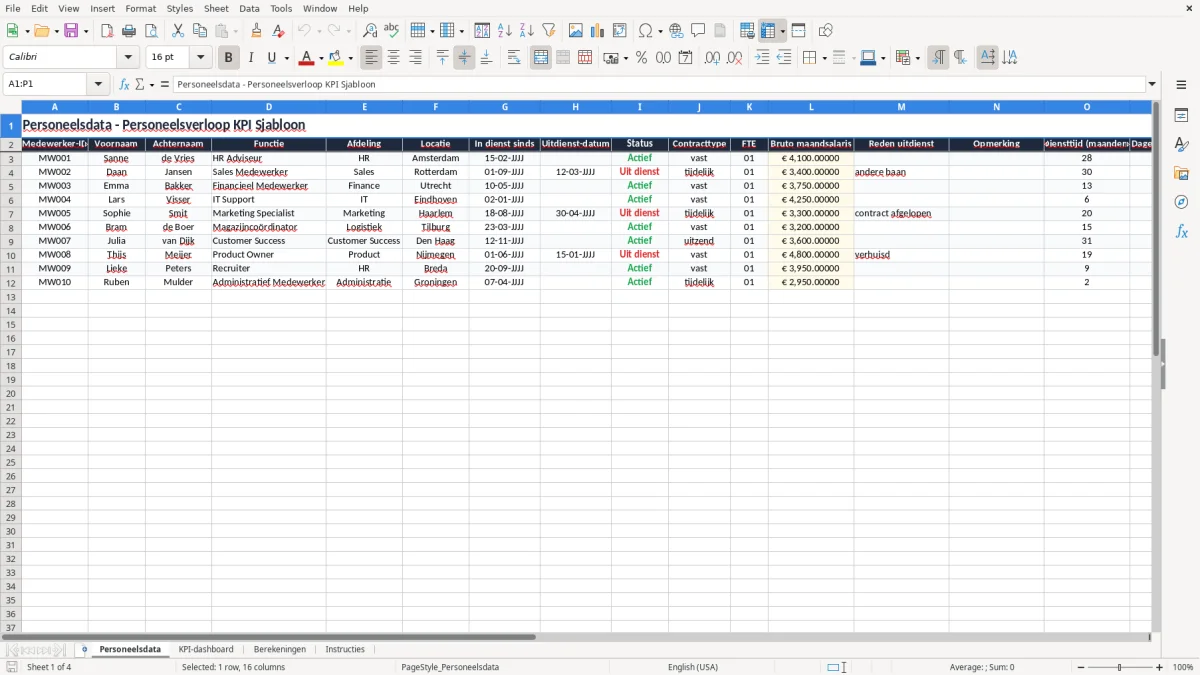Click the Clone Formatting paintbrush icon
This screenshot has height=675, width=1200.
(256, 31)
